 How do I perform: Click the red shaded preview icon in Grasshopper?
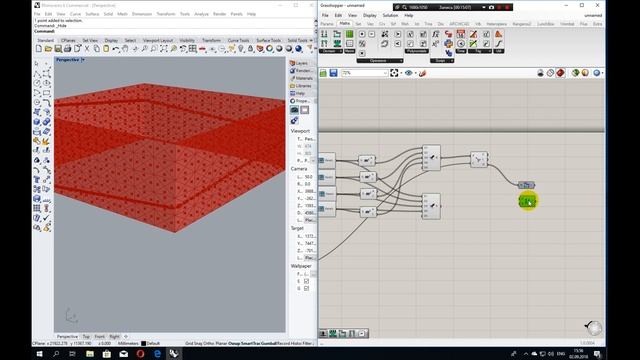(x=560, y=73)
